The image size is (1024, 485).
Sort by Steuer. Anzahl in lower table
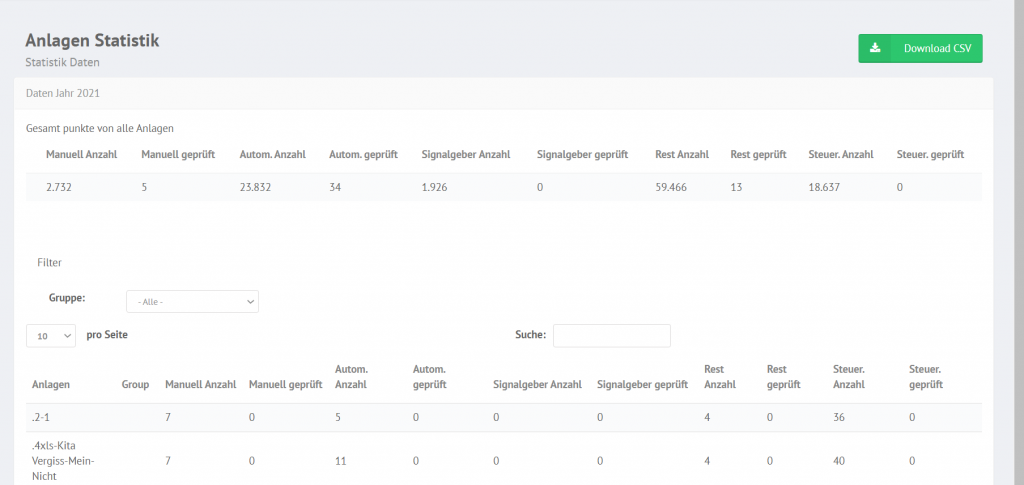pos(849,377)
